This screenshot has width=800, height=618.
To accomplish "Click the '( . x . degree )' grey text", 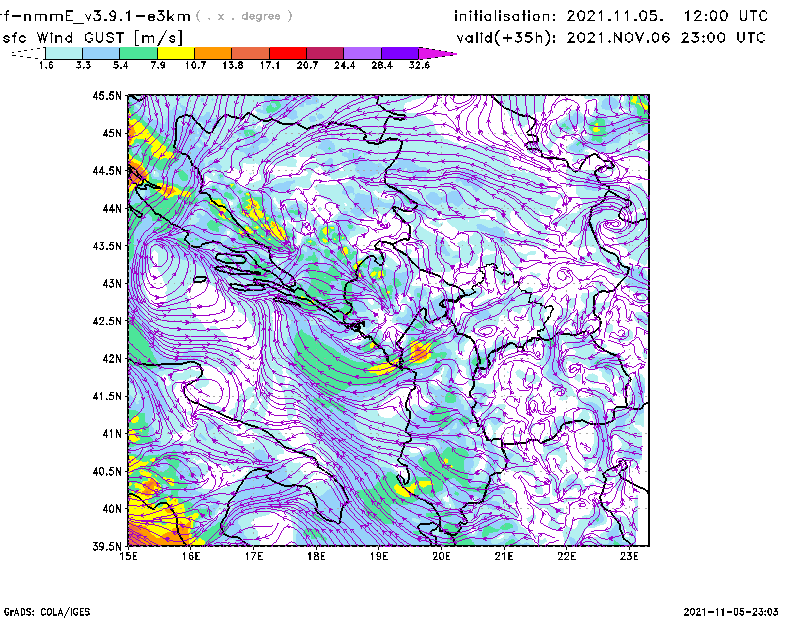I will click(244, 16).
